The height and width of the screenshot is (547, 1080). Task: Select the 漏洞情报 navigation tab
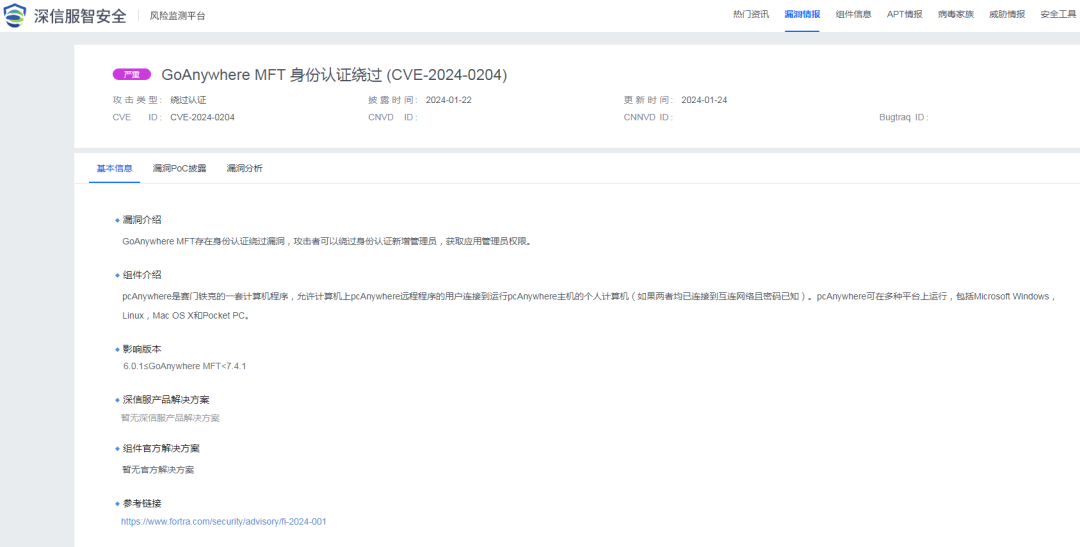(802, 14)
